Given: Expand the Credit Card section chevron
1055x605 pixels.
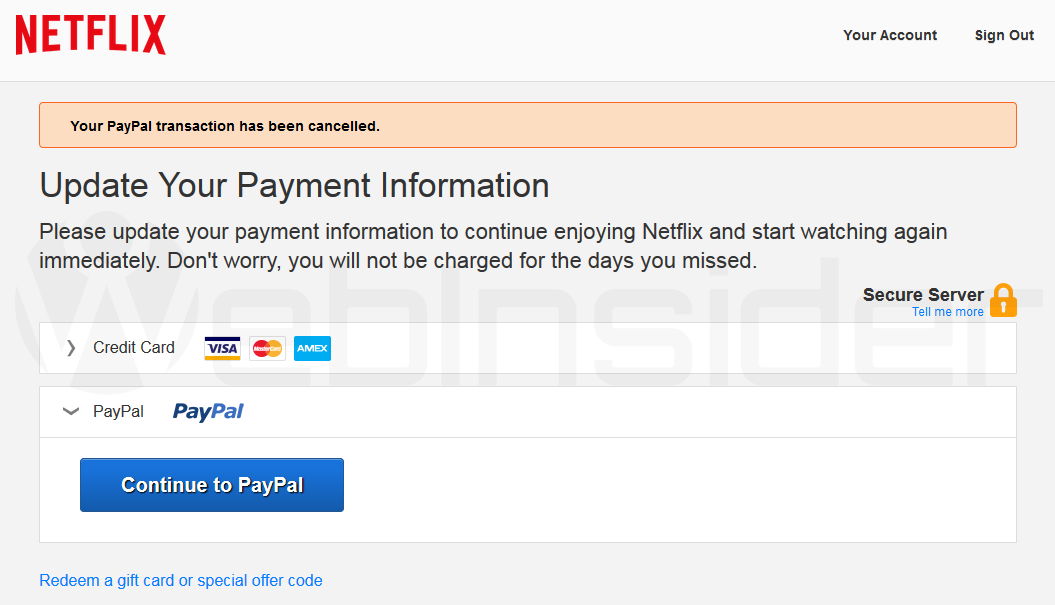Looking at the screenshot, I should tap(71, 348).
